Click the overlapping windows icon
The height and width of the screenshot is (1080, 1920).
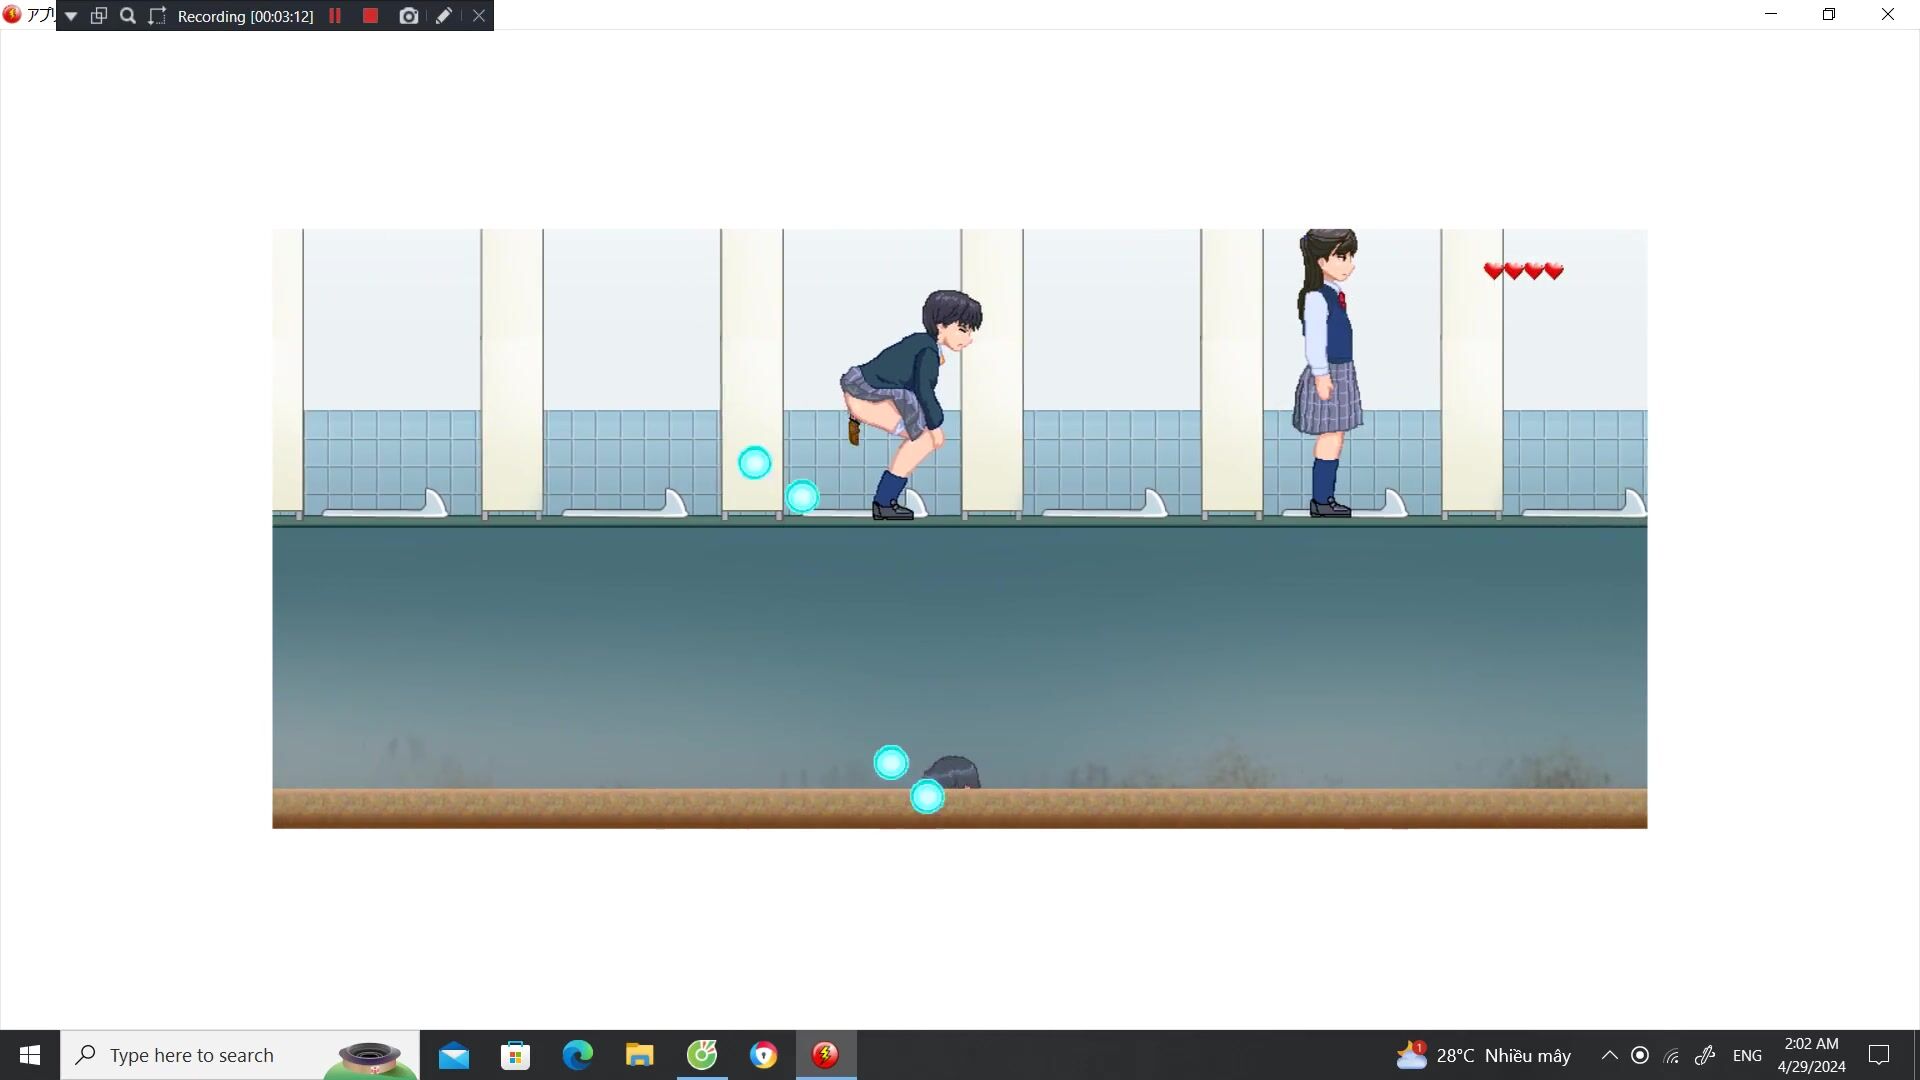click(99, 16)
